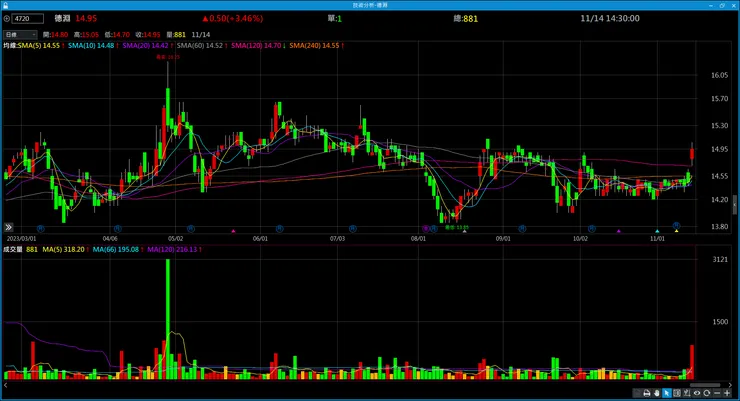The width and height of the screenshot is (740, 401).
Task: Open the 日線 period dropdown
Action: [20, 34]
